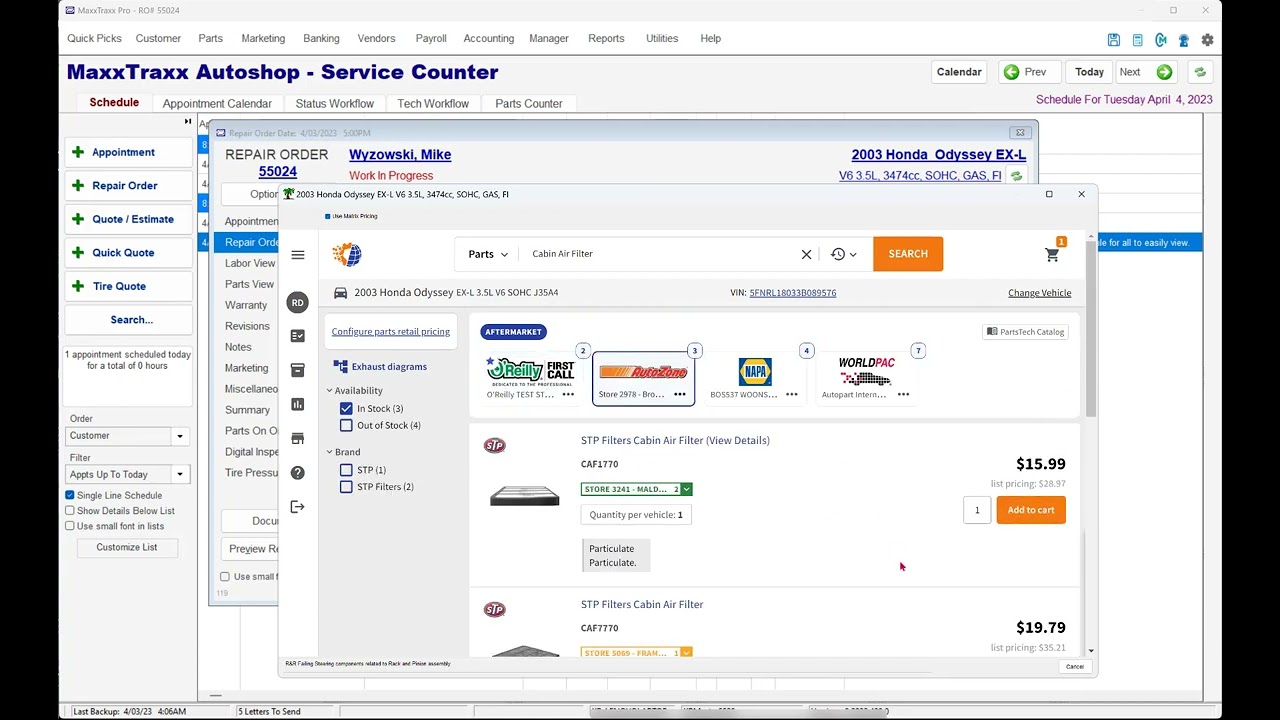
Task: Open the search history dropdown
Action: (844, 254)
